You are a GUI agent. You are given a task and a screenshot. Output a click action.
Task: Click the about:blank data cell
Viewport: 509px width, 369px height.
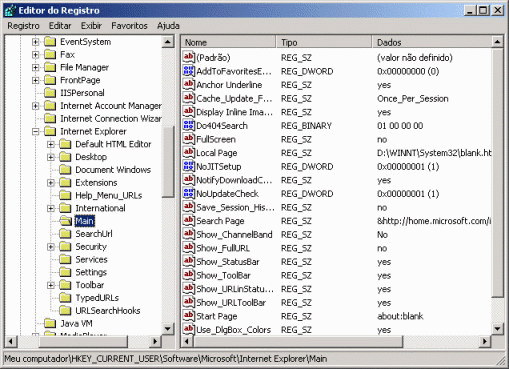[x=400, y=316]
